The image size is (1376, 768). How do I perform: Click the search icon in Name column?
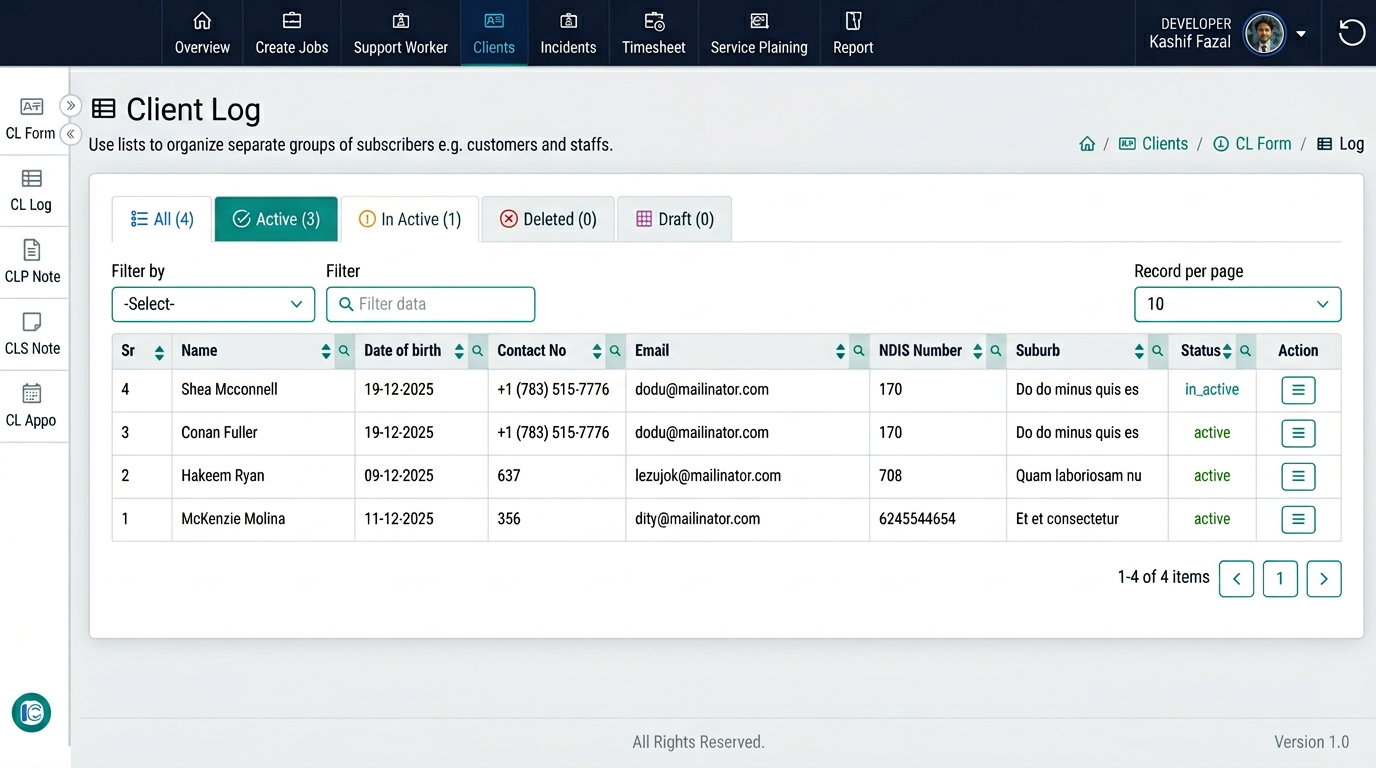click(x=344, y=351)
